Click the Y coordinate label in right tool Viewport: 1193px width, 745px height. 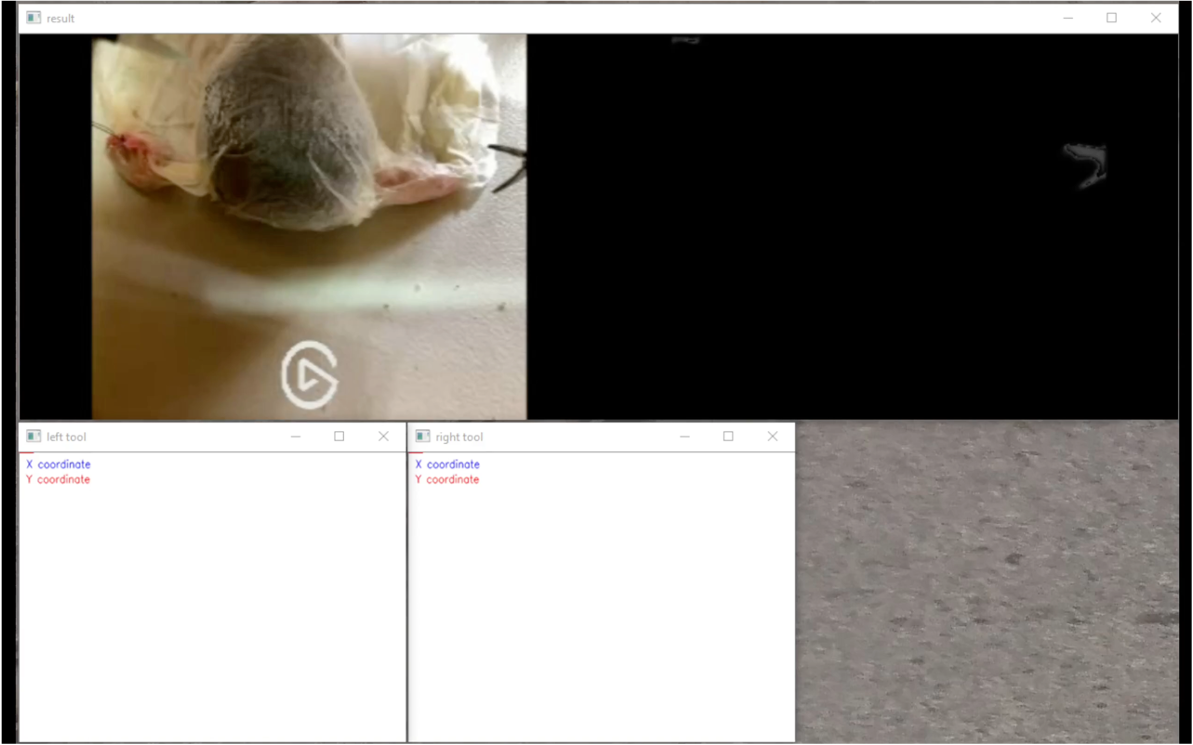(447, 480)
